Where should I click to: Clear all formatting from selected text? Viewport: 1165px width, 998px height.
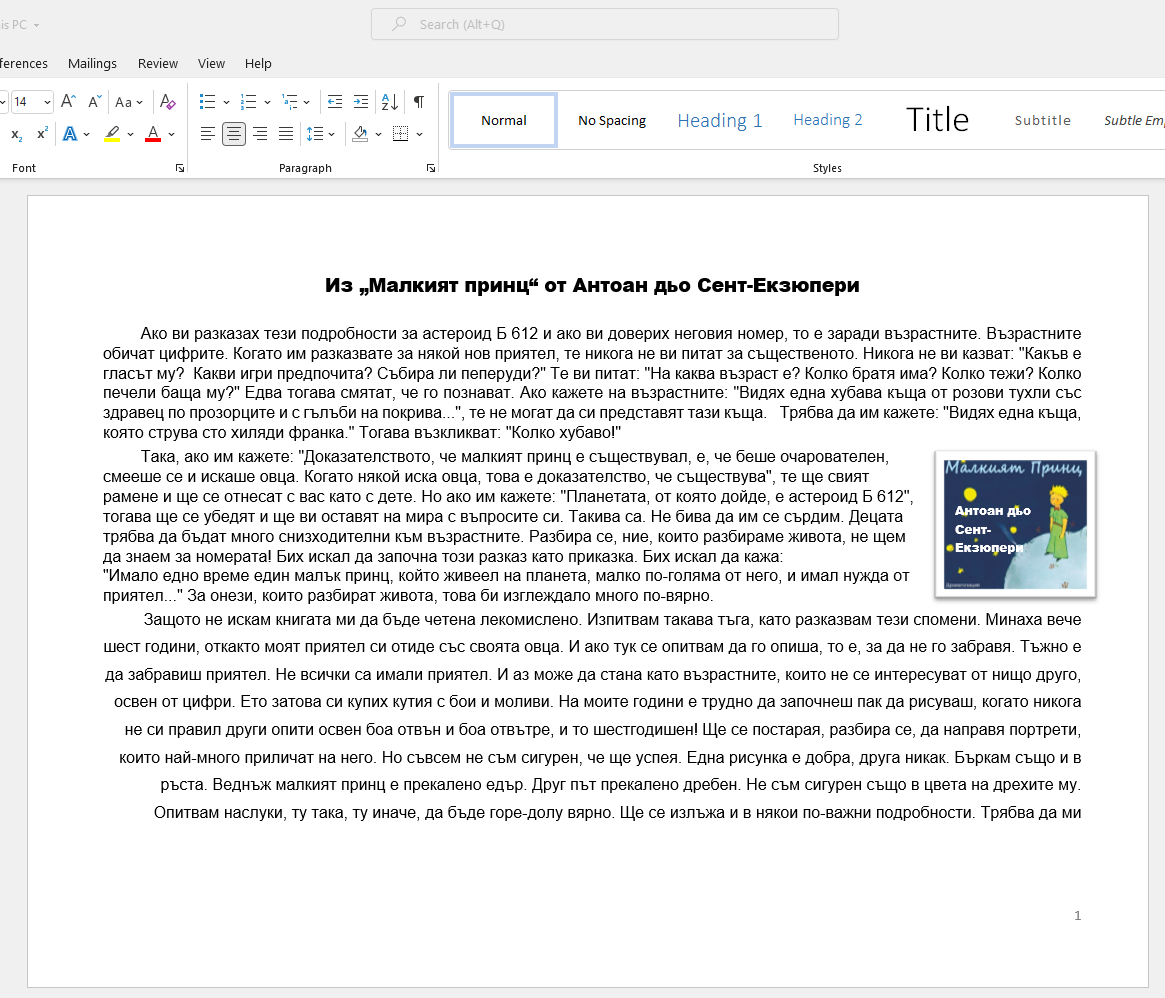pyautogui.click(x=168, y=101)
